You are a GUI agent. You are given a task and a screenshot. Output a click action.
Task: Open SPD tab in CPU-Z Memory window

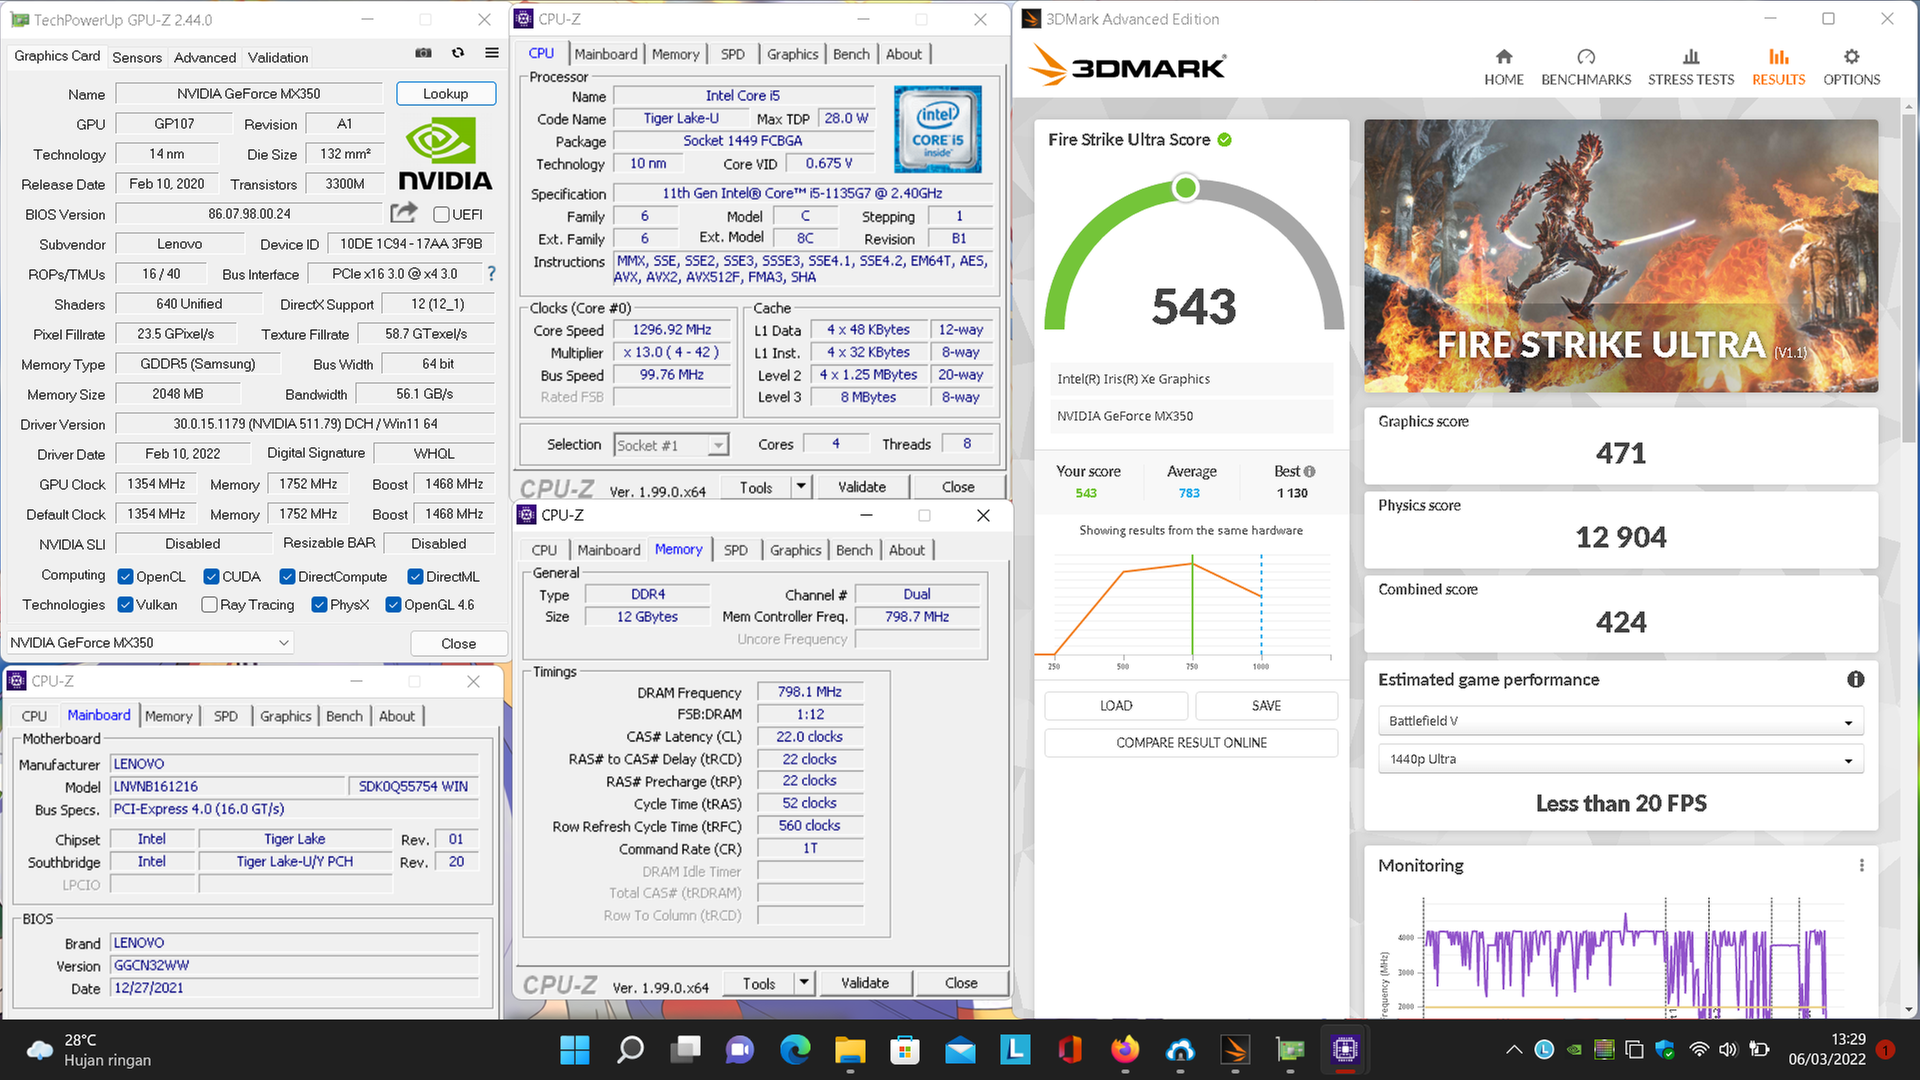(x=736, y=550)
